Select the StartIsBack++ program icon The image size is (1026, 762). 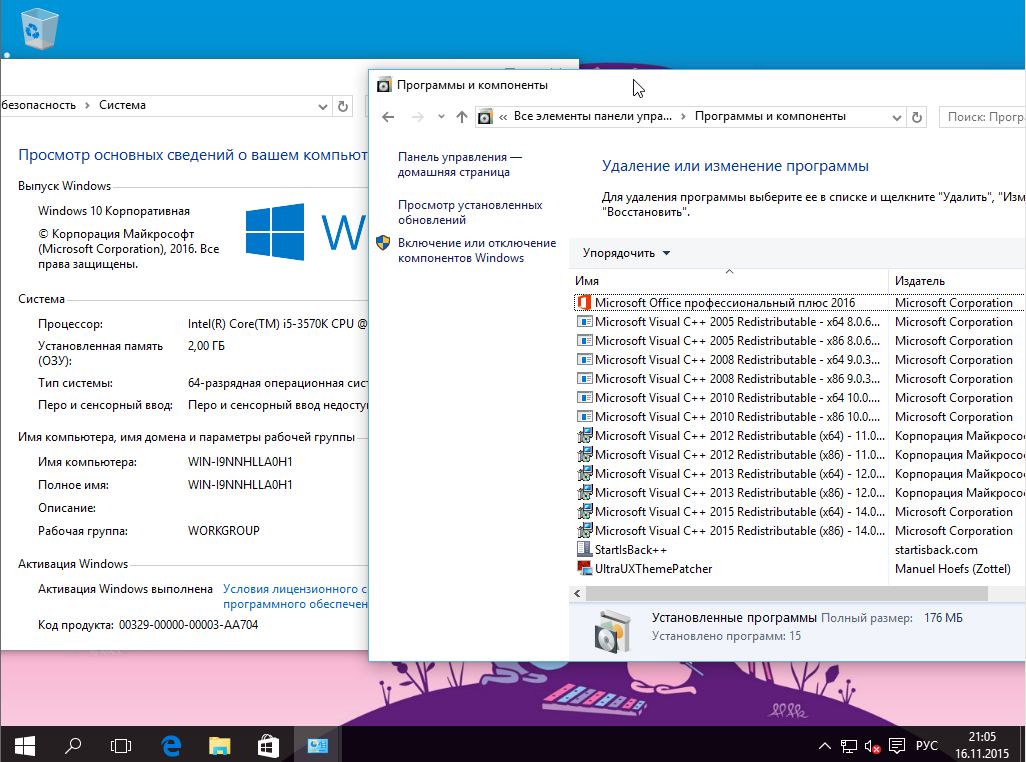coord(584,549)
